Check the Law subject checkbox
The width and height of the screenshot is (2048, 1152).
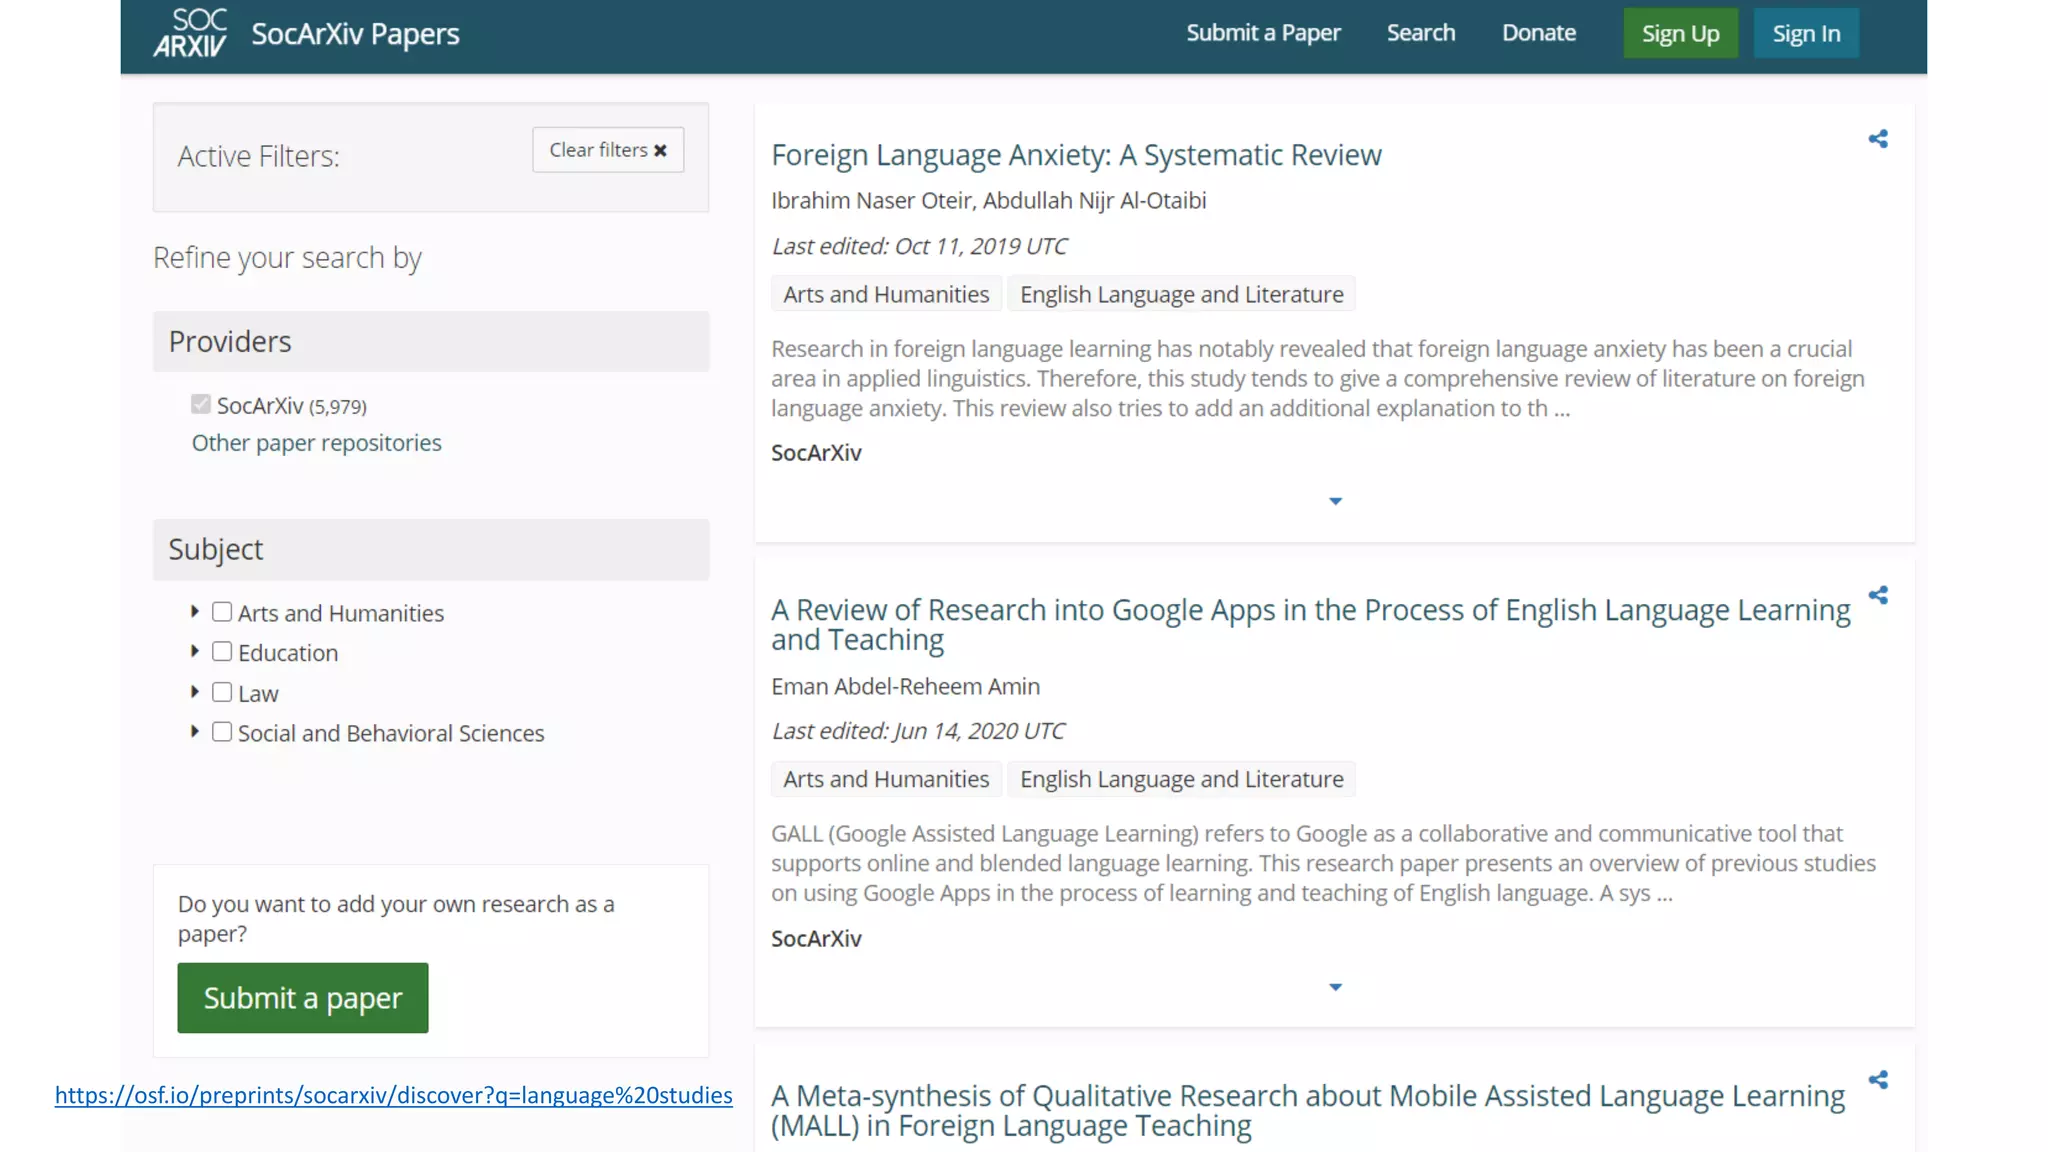point(222,692)
